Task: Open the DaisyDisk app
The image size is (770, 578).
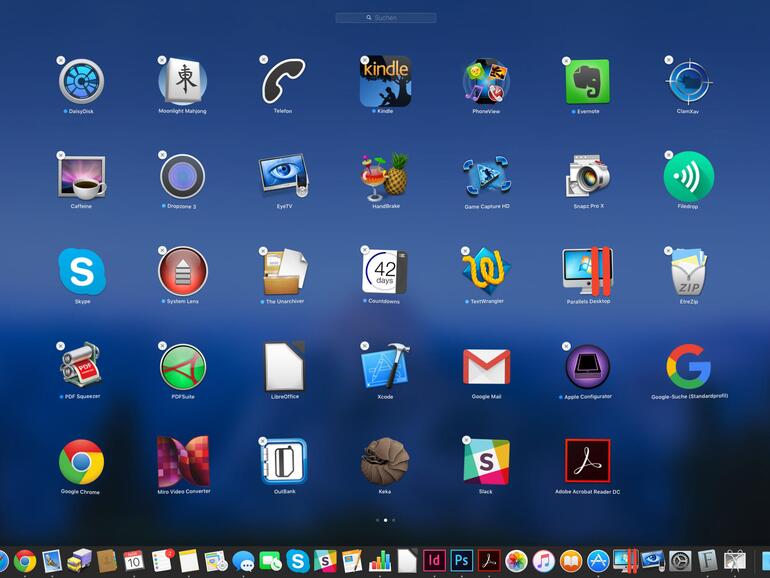Action: coord(81,81)
